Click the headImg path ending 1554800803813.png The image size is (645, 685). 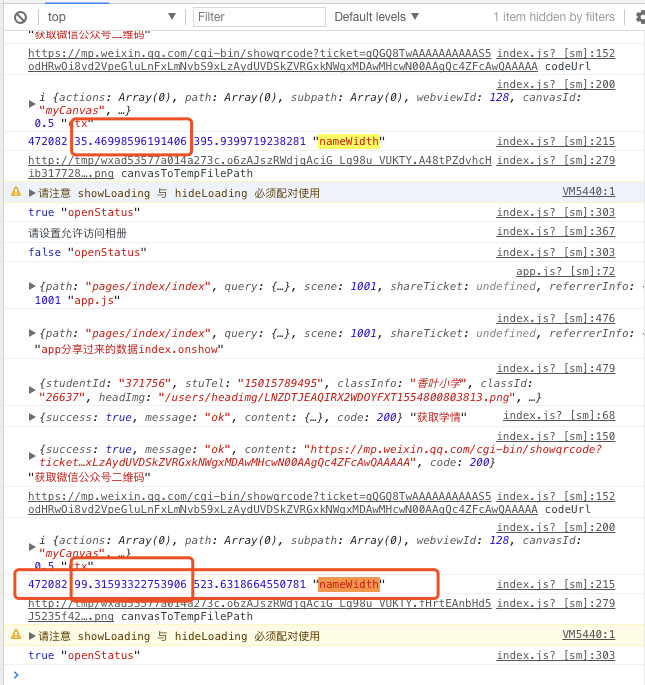click(x=337, y=397)
